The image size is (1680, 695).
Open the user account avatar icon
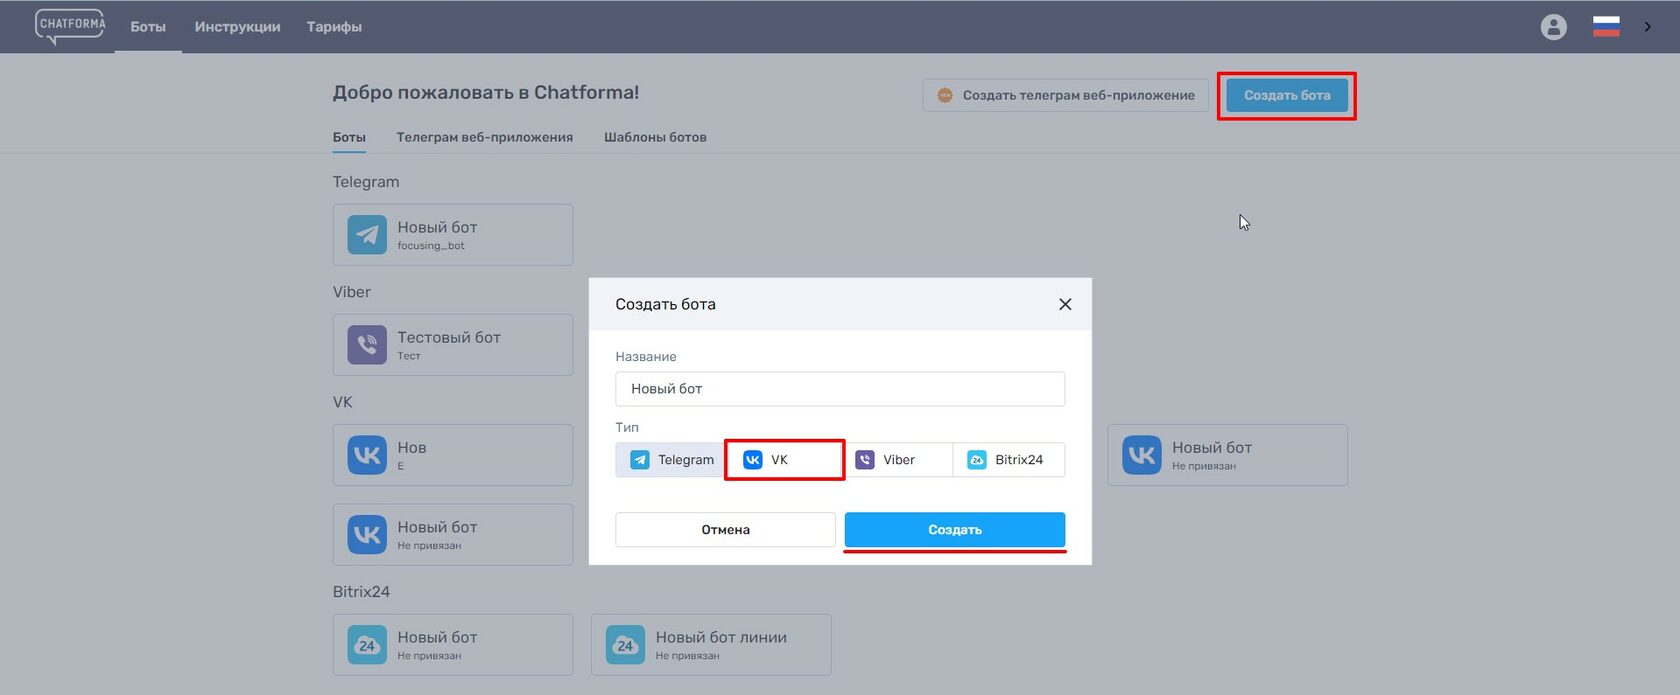(1553, 27)
